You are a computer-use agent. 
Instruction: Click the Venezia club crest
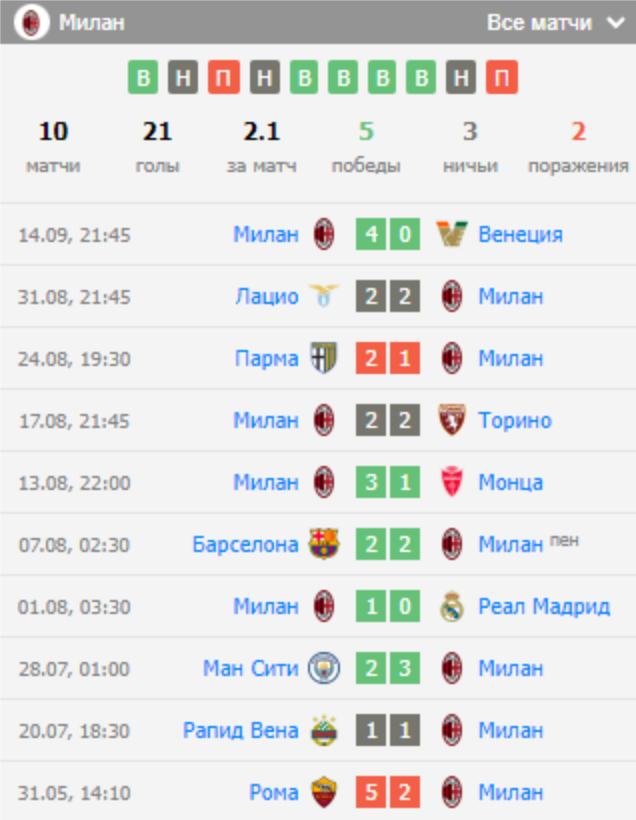click(452, 235)
